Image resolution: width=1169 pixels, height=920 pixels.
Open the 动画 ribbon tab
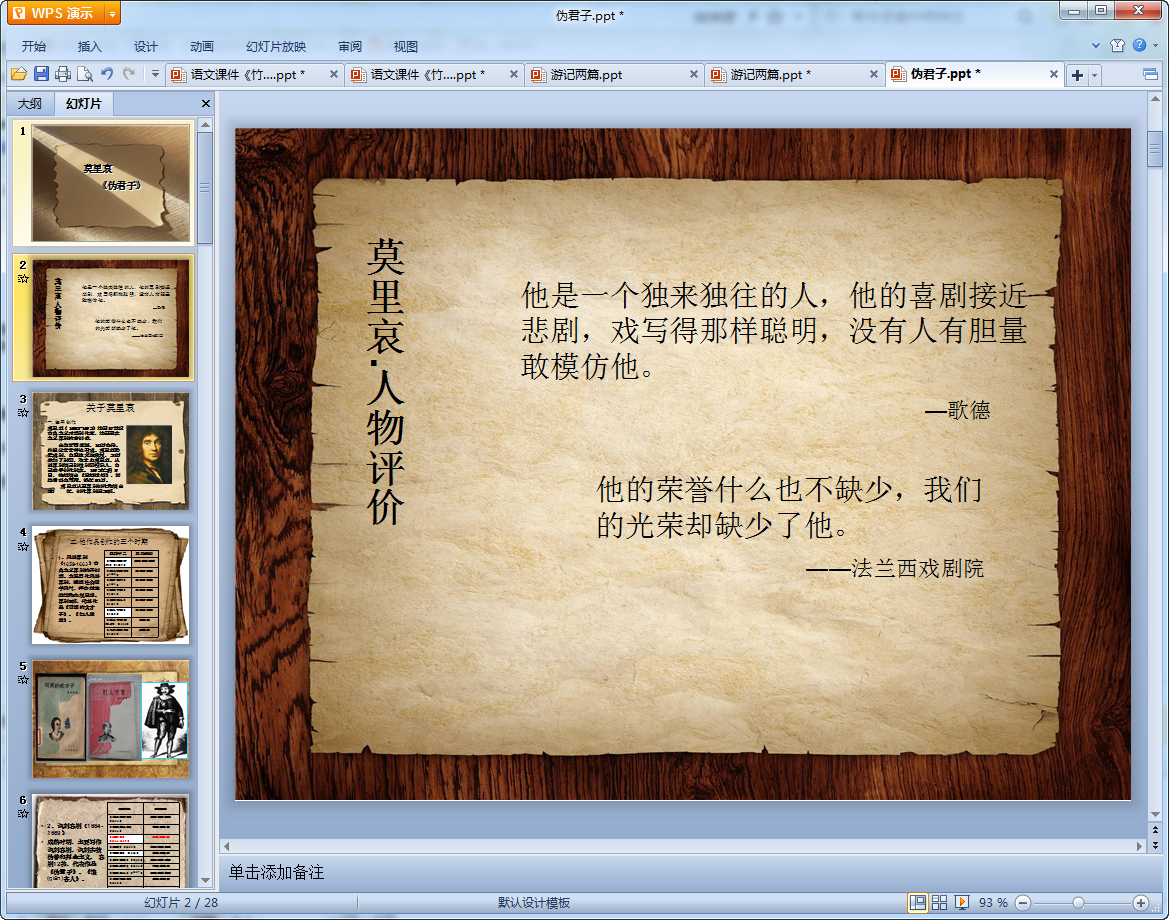[202, 46]
